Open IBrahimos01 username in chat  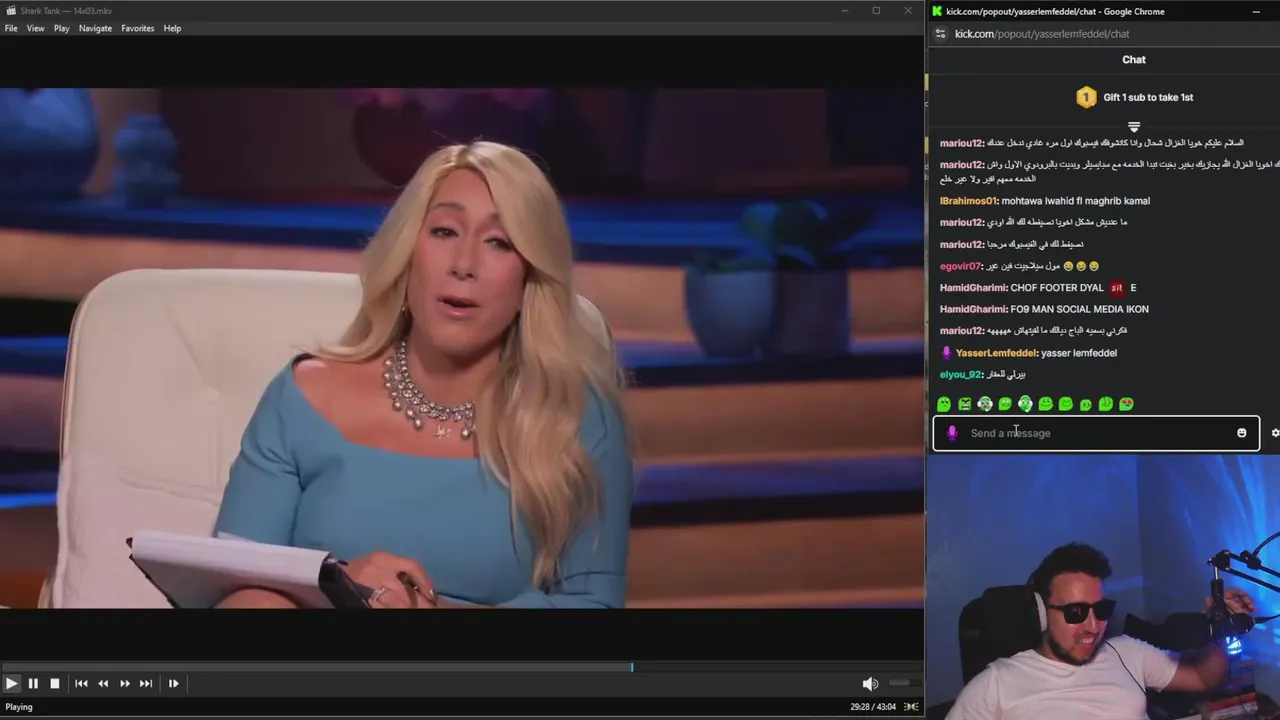coord(968,201)
